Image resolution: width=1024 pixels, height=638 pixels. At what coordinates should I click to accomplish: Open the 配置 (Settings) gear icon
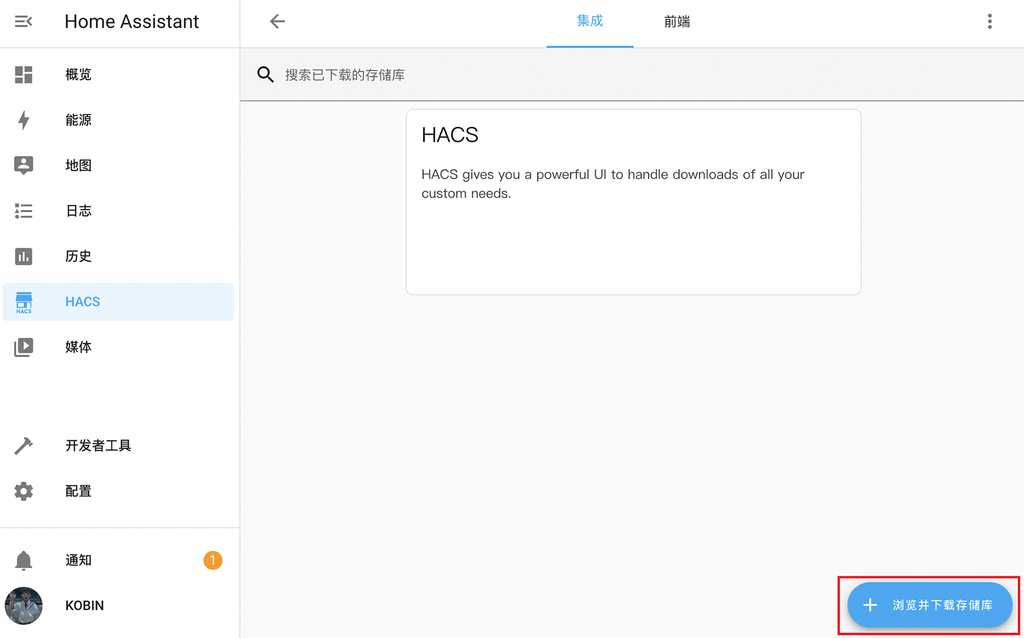[24, 491]
